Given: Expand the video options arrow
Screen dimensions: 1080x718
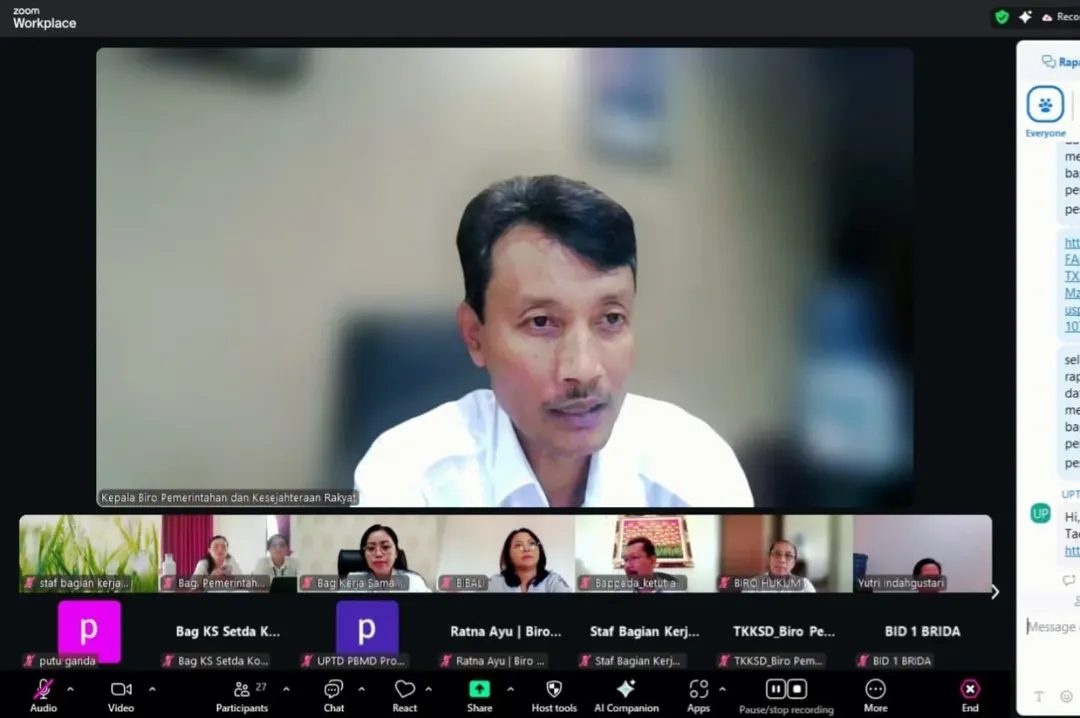Looking at the screenshot, I should tap(152, 689).
